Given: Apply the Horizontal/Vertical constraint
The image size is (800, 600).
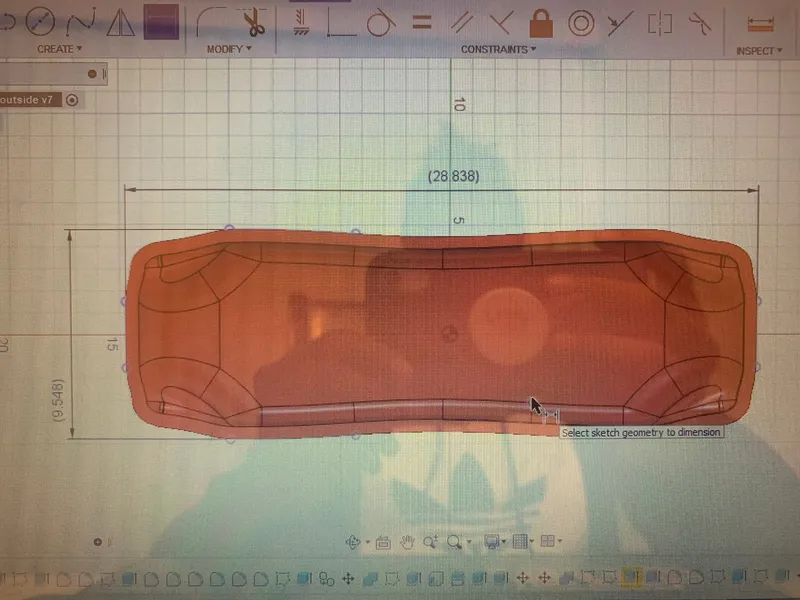Looking at the screenshot, I should [301, 22].
